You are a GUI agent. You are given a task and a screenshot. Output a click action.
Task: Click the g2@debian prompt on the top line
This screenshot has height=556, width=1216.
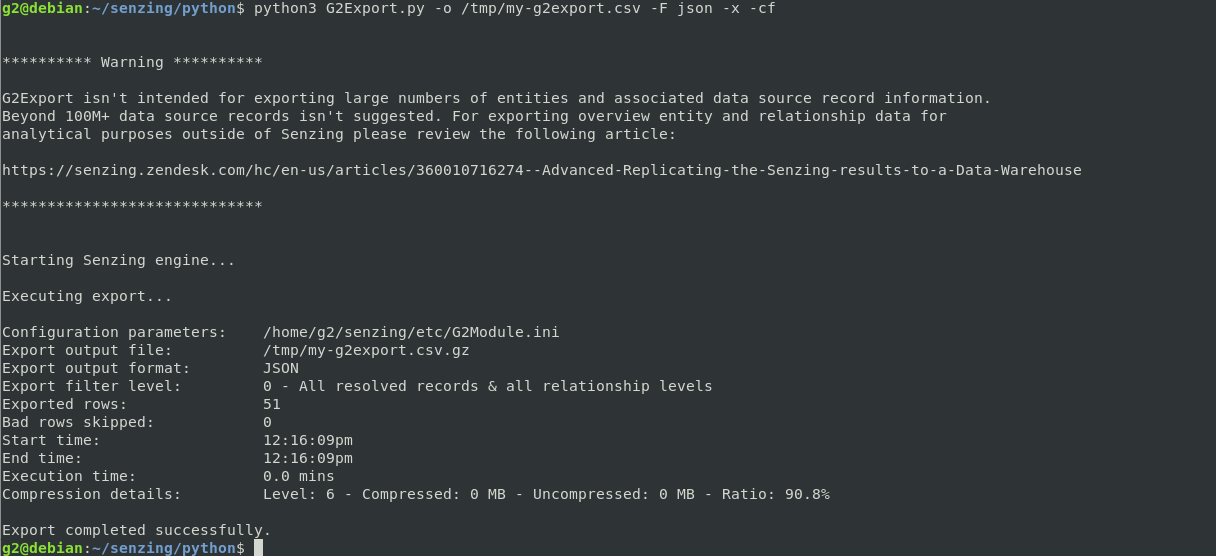[42, 8]
